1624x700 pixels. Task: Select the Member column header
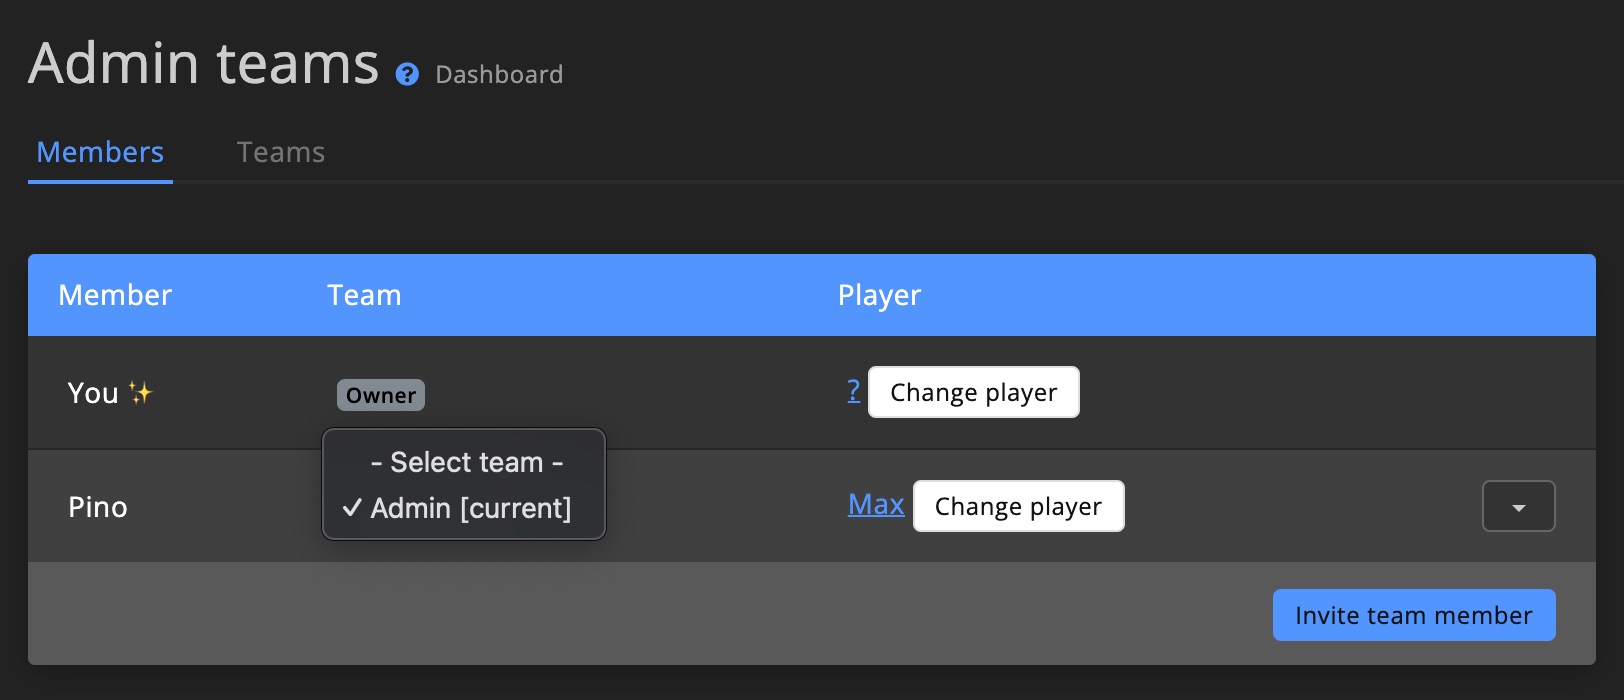(x=114, y=295)
